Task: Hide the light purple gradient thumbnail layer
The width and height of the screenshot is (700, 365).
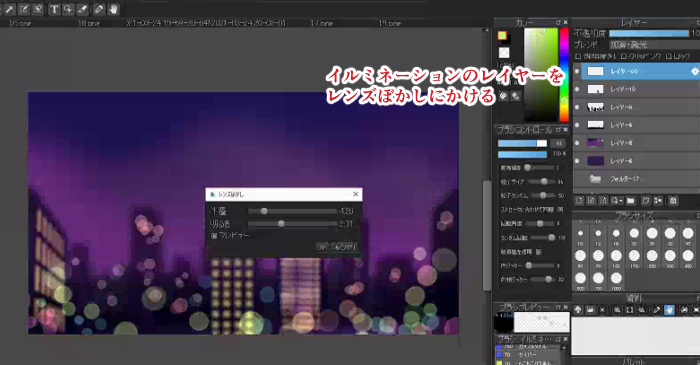Action: click(577, 143)
